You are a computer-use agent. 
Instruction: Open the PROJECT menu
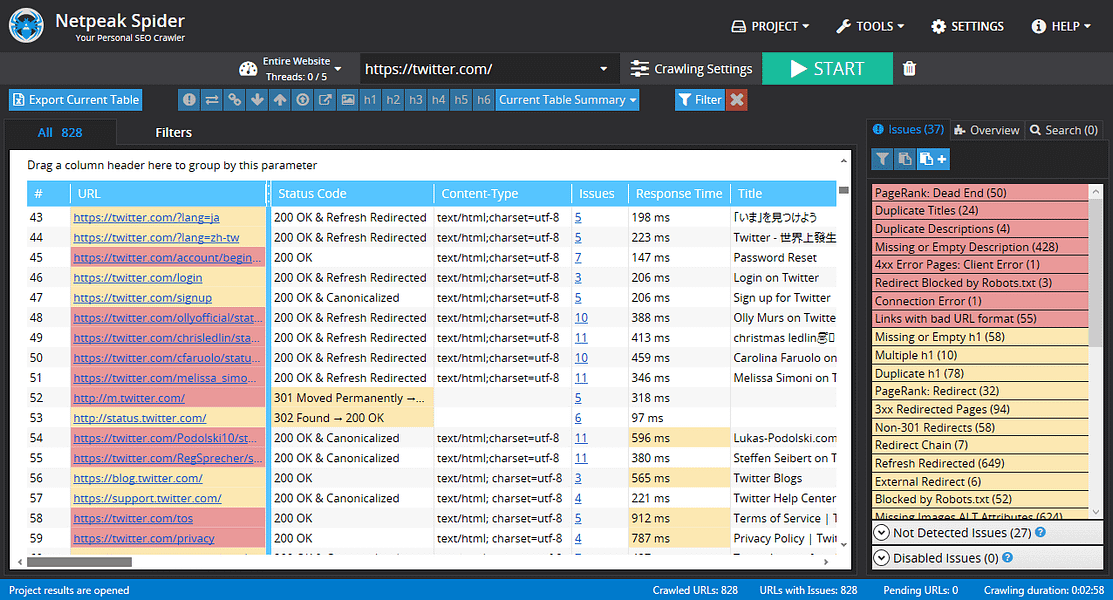point(770,26)
